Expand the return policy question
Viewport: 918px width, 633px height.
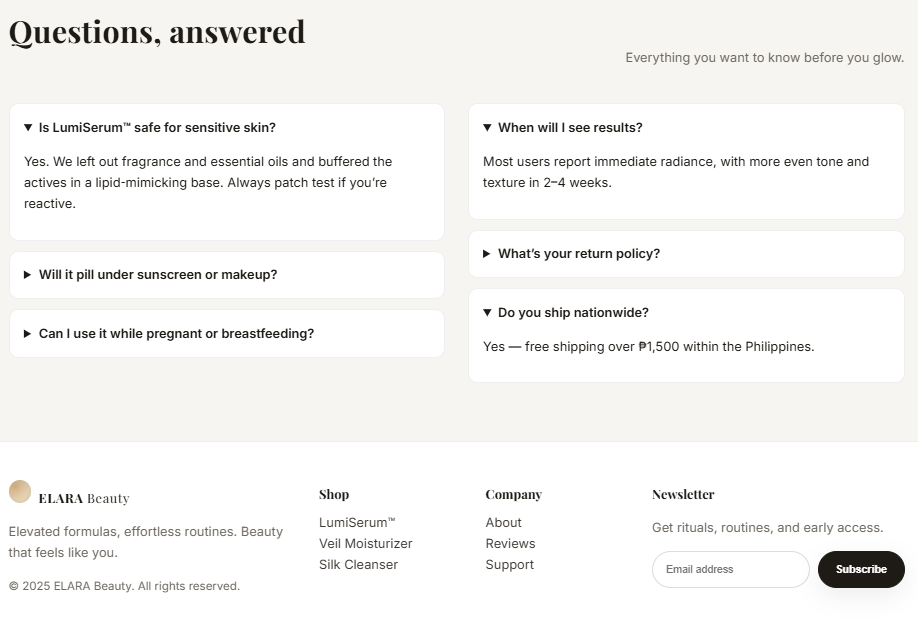[x=579, y=254]
